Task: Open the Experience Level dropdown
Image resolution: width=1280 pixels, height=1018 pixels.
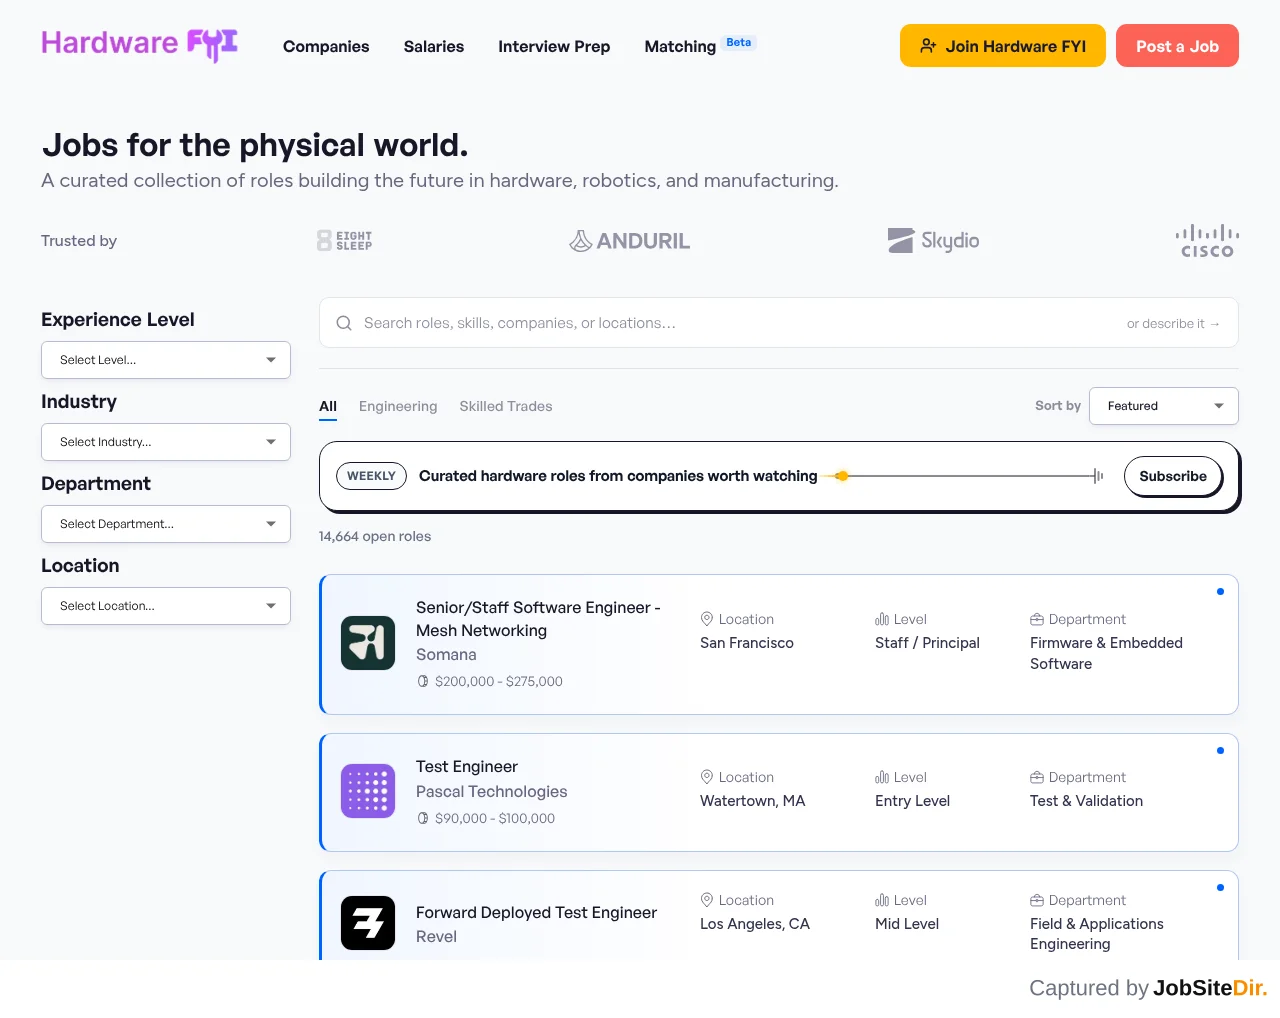Action: coord(166,360)
